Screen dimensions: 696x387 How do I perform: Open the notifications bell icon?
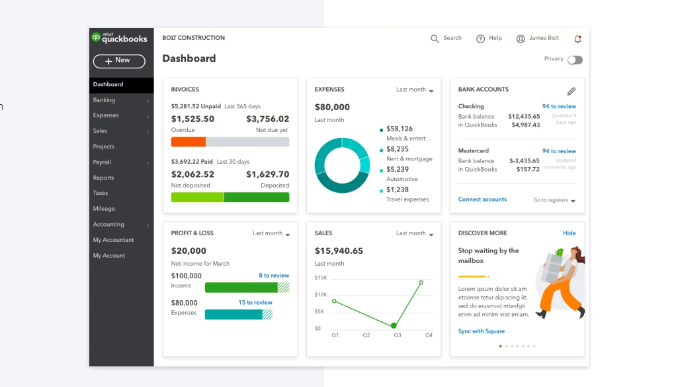click(577, 39)
